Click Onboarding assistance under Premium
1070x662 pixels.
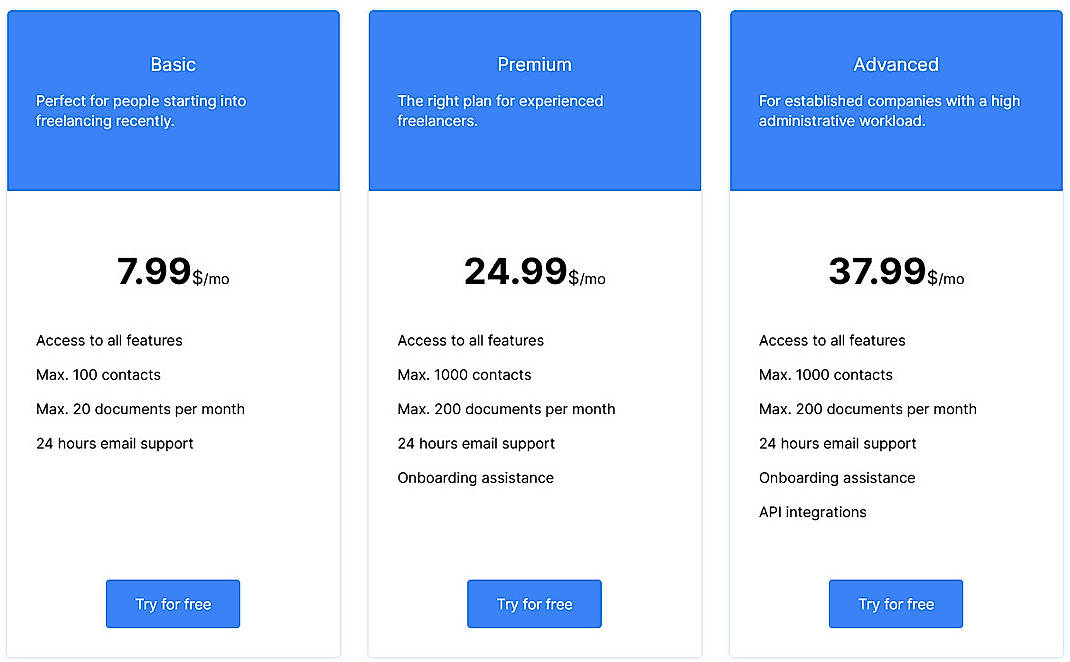pyautogui.click(x=475, y=478)
